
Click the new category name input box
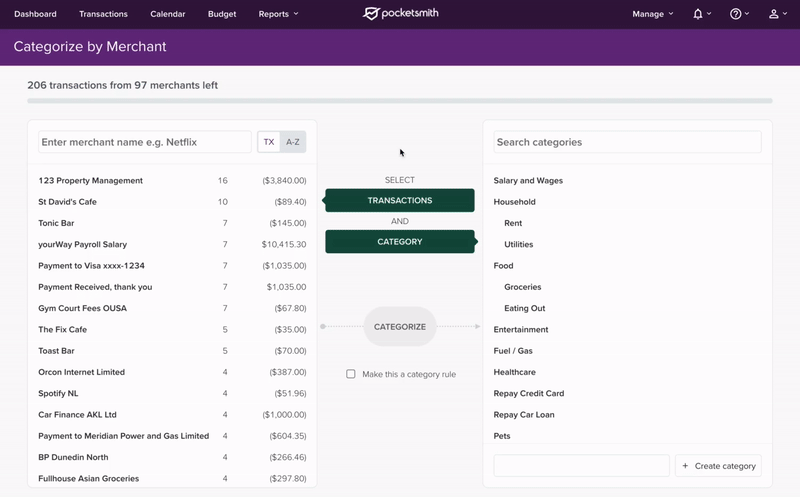click(x=581, y=466)
